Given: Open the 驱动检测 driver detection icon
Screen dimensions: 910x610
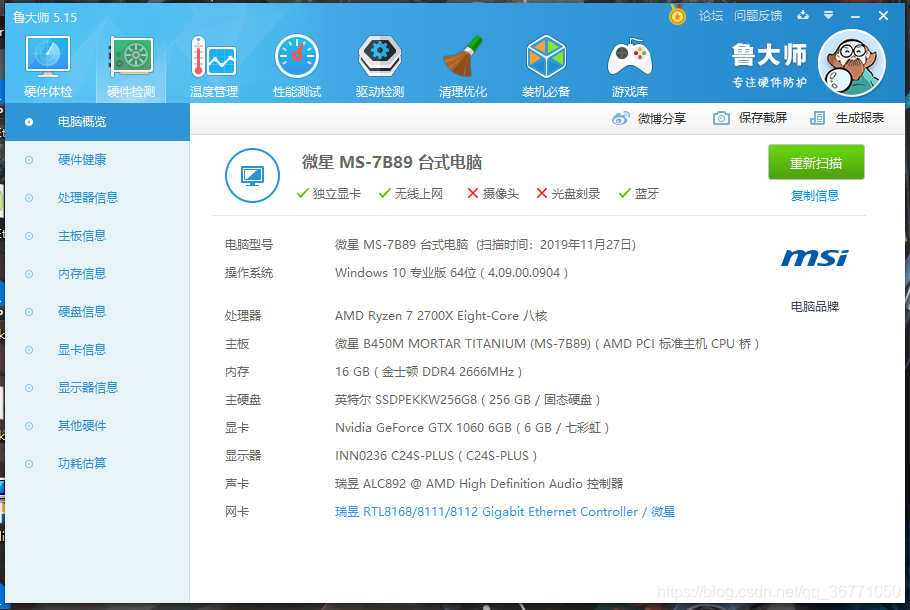Looking at the screenshot, I should 380,66.
